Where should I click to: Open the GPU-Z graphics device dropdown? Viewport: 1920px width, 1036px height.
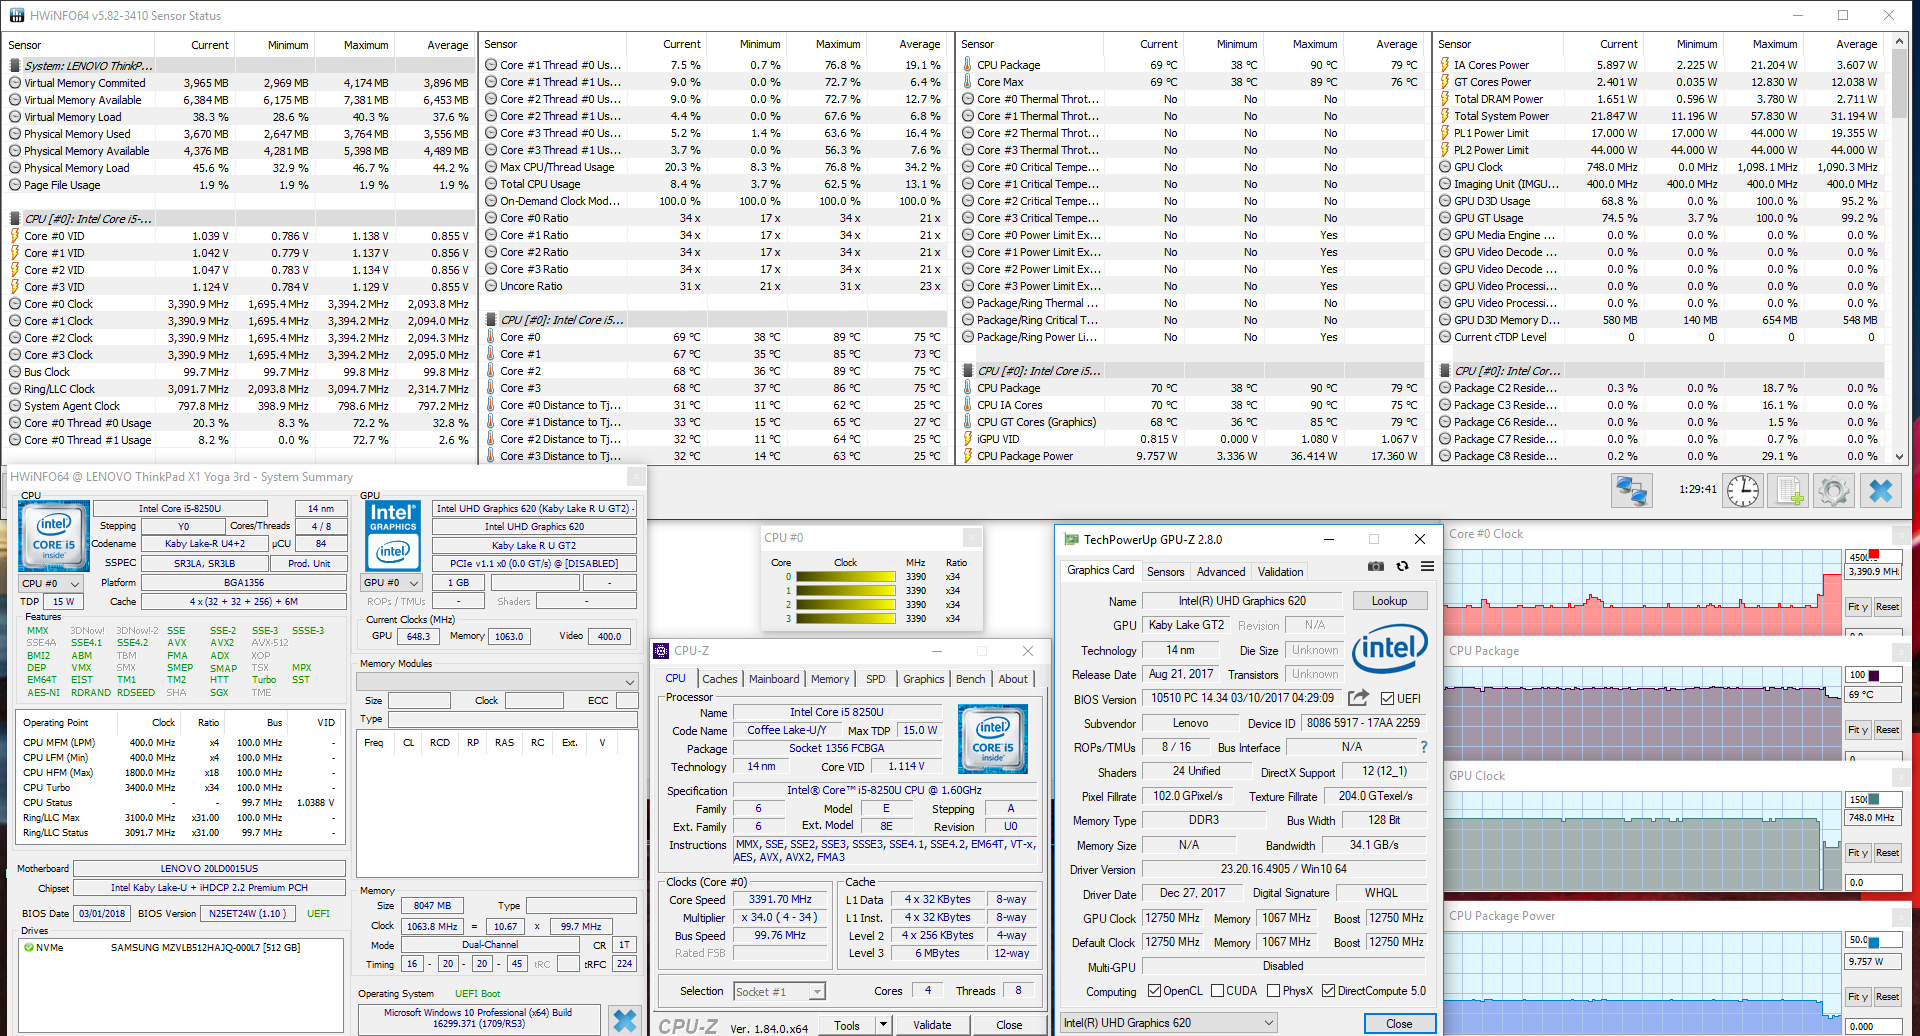[x=1169, y=1023]
